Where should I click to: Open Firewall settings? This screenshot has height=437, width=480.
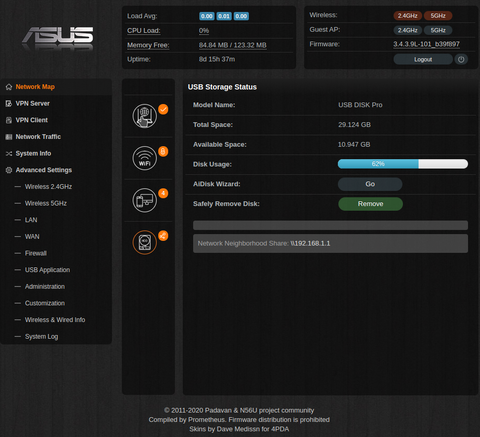36,253
